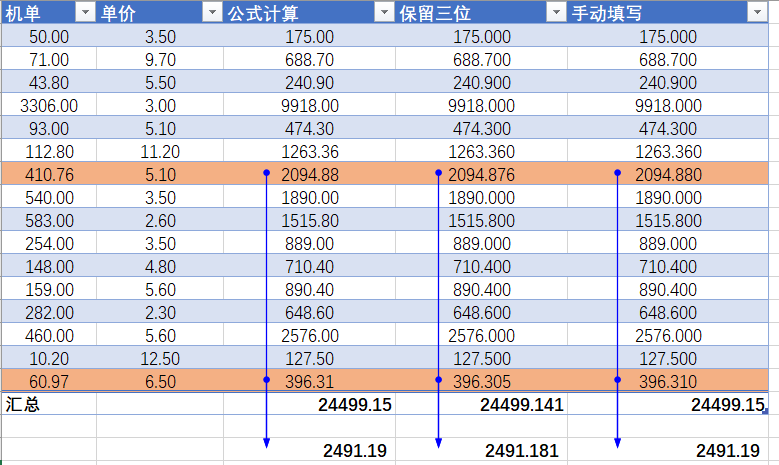Select formula result cell 175.00
779x465 pixels.
[310, 36]
